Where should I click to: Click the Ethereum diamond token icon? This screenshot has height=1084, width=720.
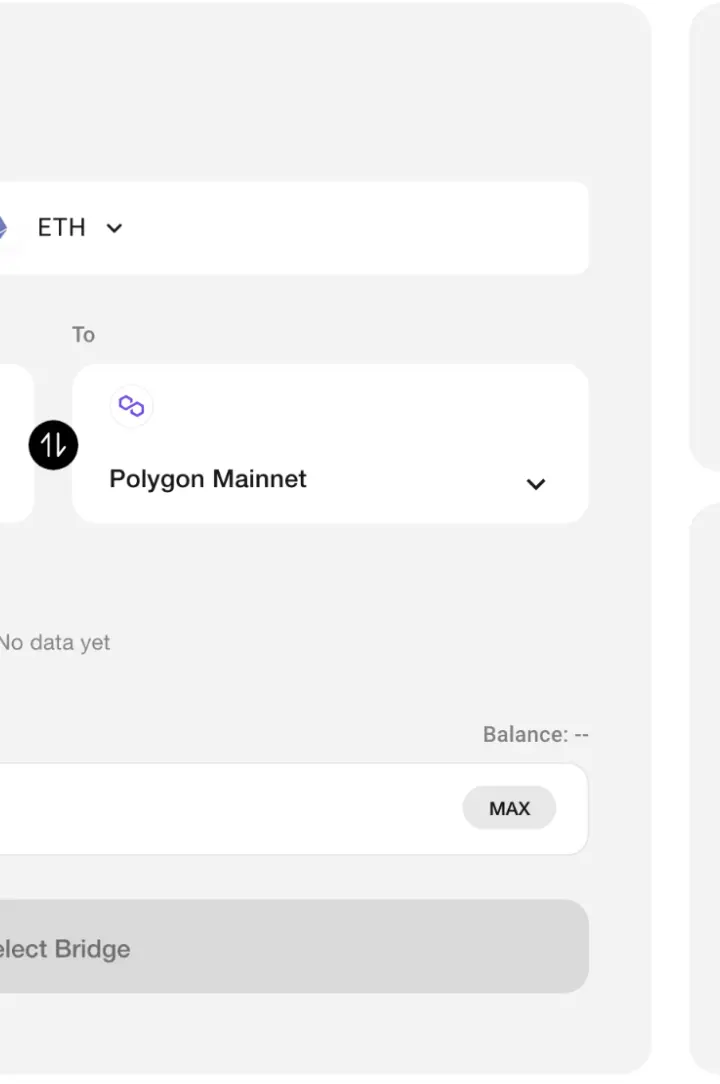(2, 228)
